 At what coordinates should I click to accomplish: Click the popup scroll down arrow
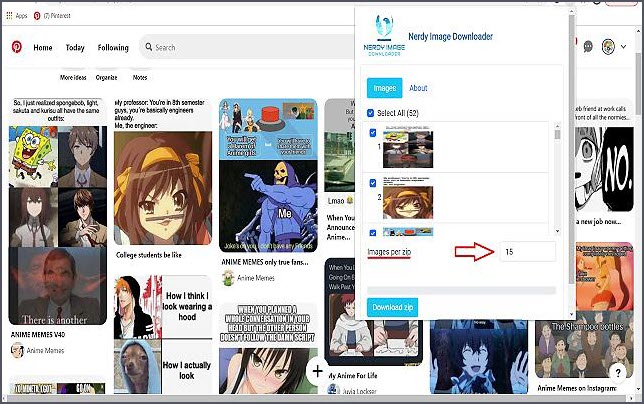coord(571,314)
